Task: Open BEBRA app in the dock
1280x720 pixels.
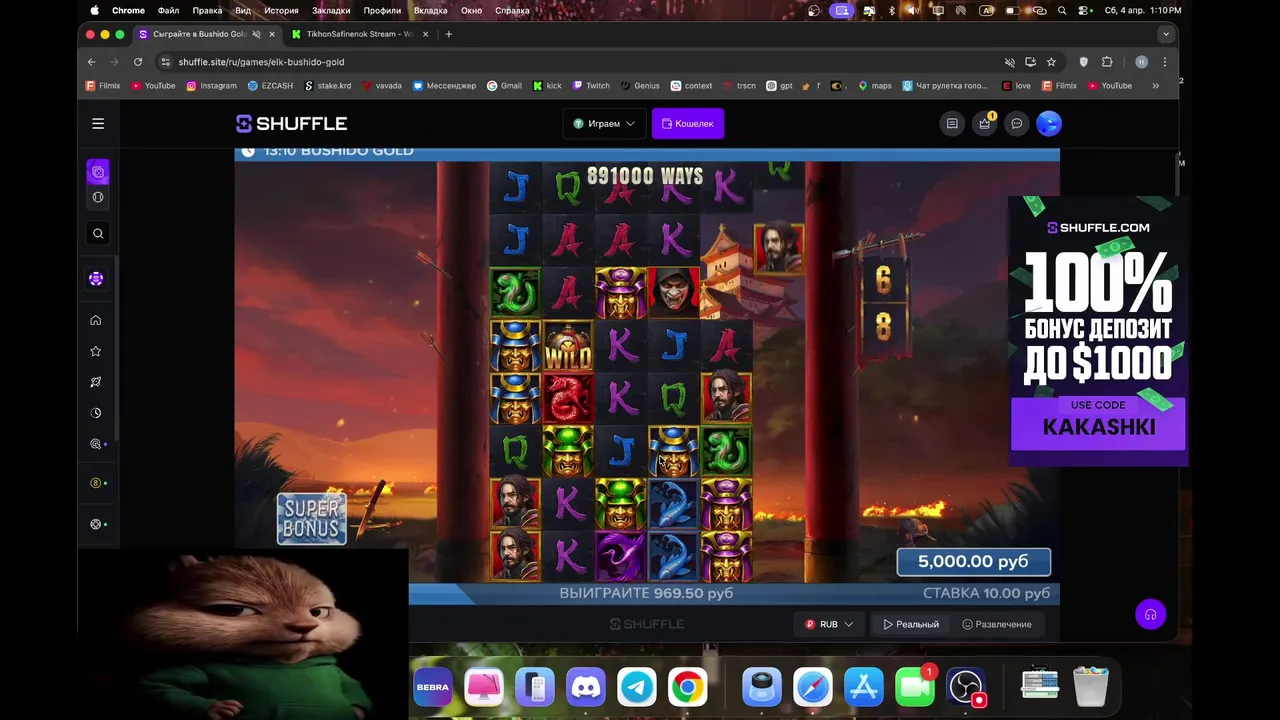Action: pyautogui.click(x=433, y=687)
